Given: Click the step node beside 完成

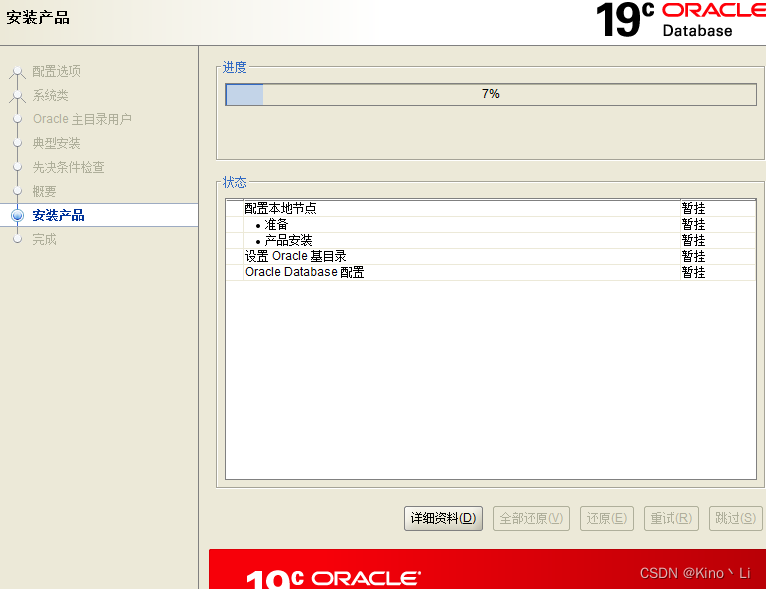Looking at the screenshot, I should [x=18, y=239].
